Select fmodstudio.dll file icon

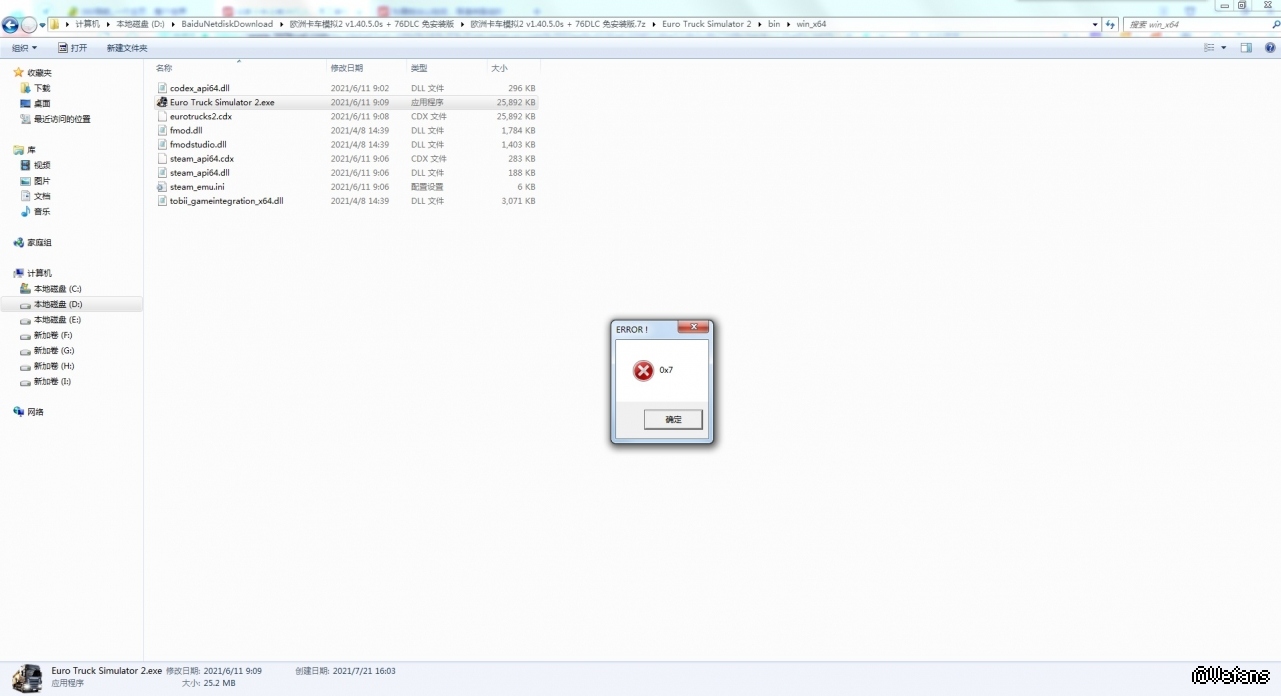coord(162,144)
